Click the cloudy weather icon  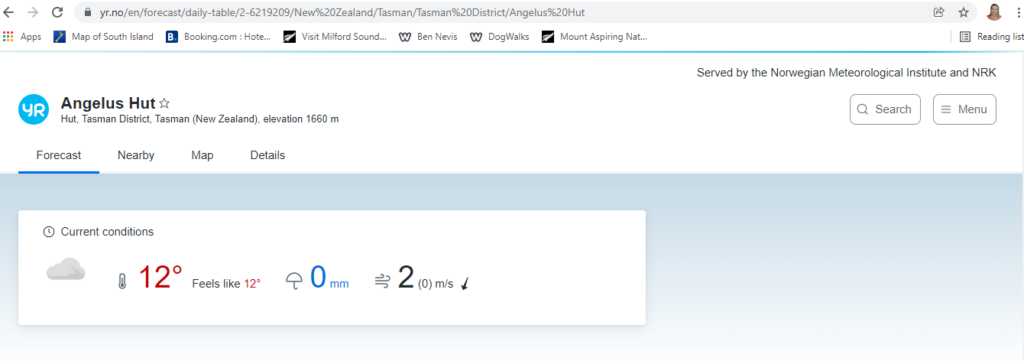coord(66,269)
